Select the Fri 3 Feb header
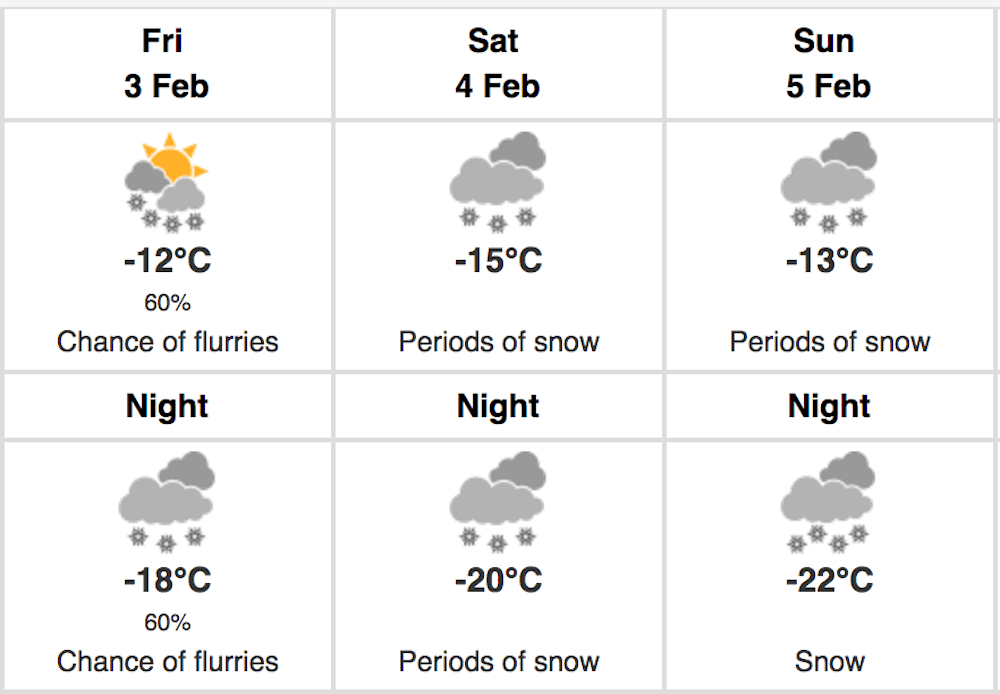The image size is (1000, 694). click(166, 63)
